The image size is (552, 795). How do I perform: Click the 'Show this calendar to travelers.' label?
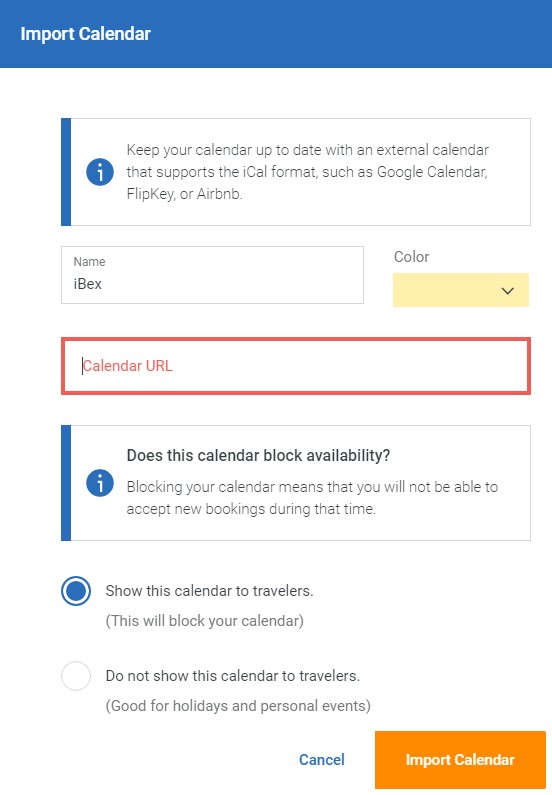pos(209,591)
